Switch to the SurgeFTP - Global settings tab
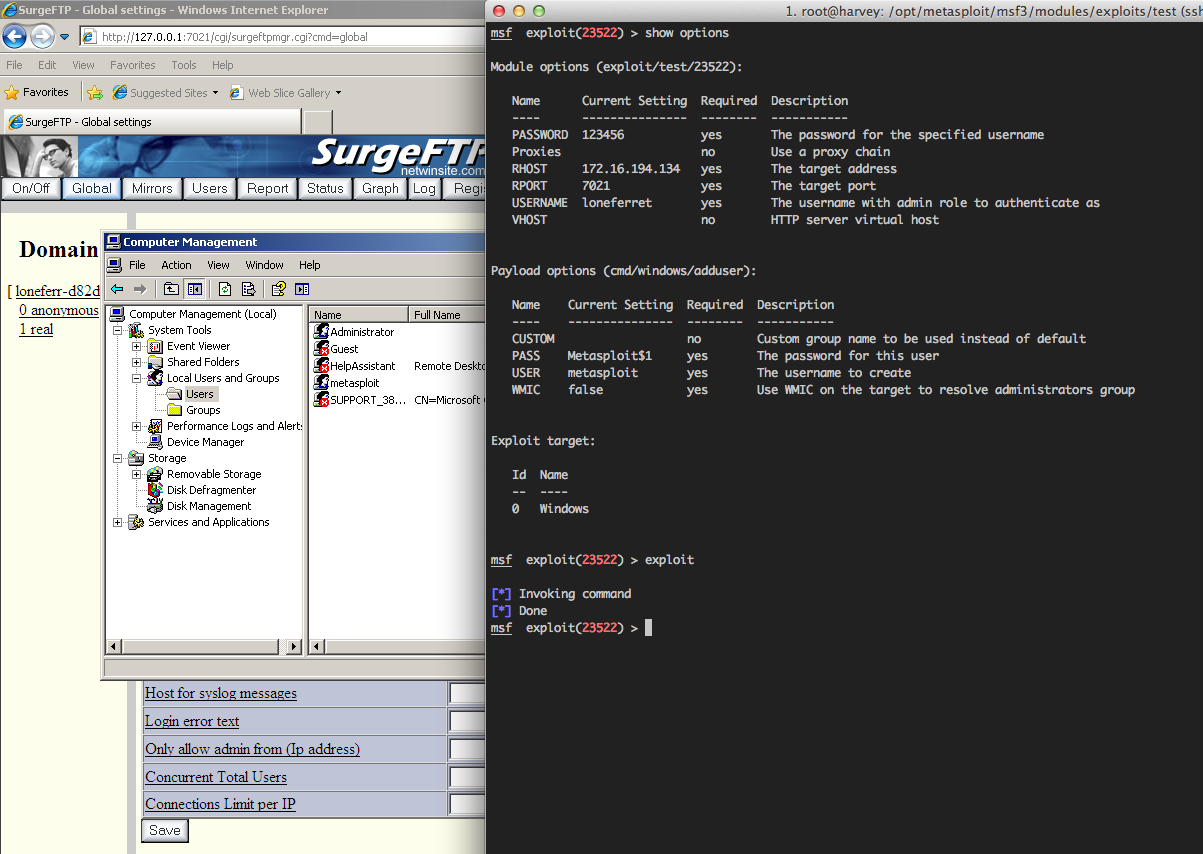The height and width of the screenshot is (854, 1203). click(150, 122)
